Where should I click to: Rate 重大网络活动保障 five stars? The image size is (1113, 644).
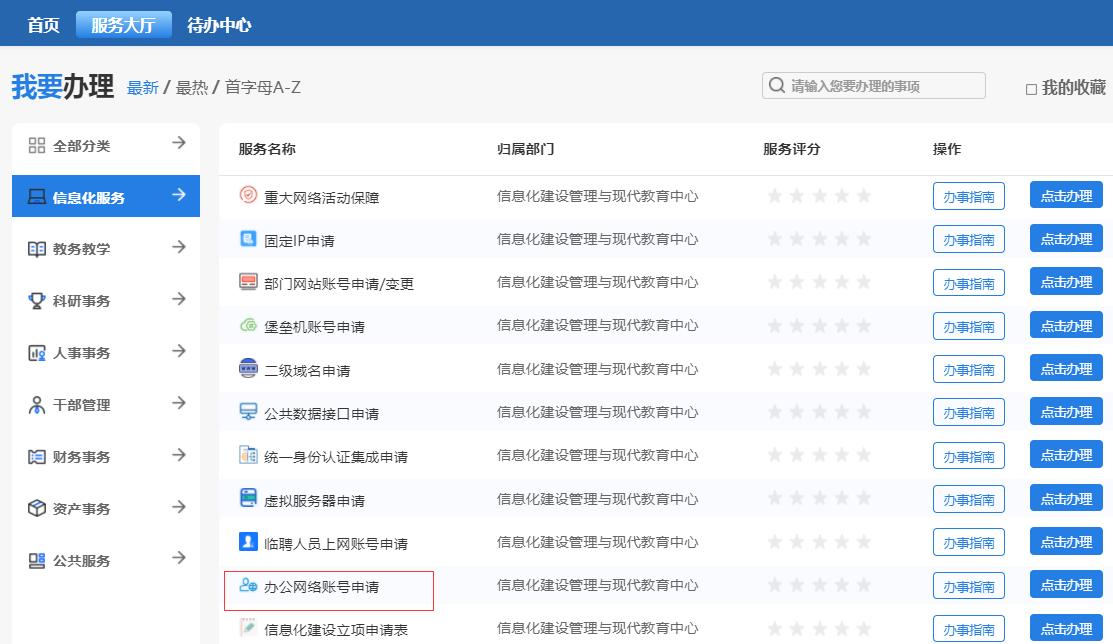pos(864,196)
